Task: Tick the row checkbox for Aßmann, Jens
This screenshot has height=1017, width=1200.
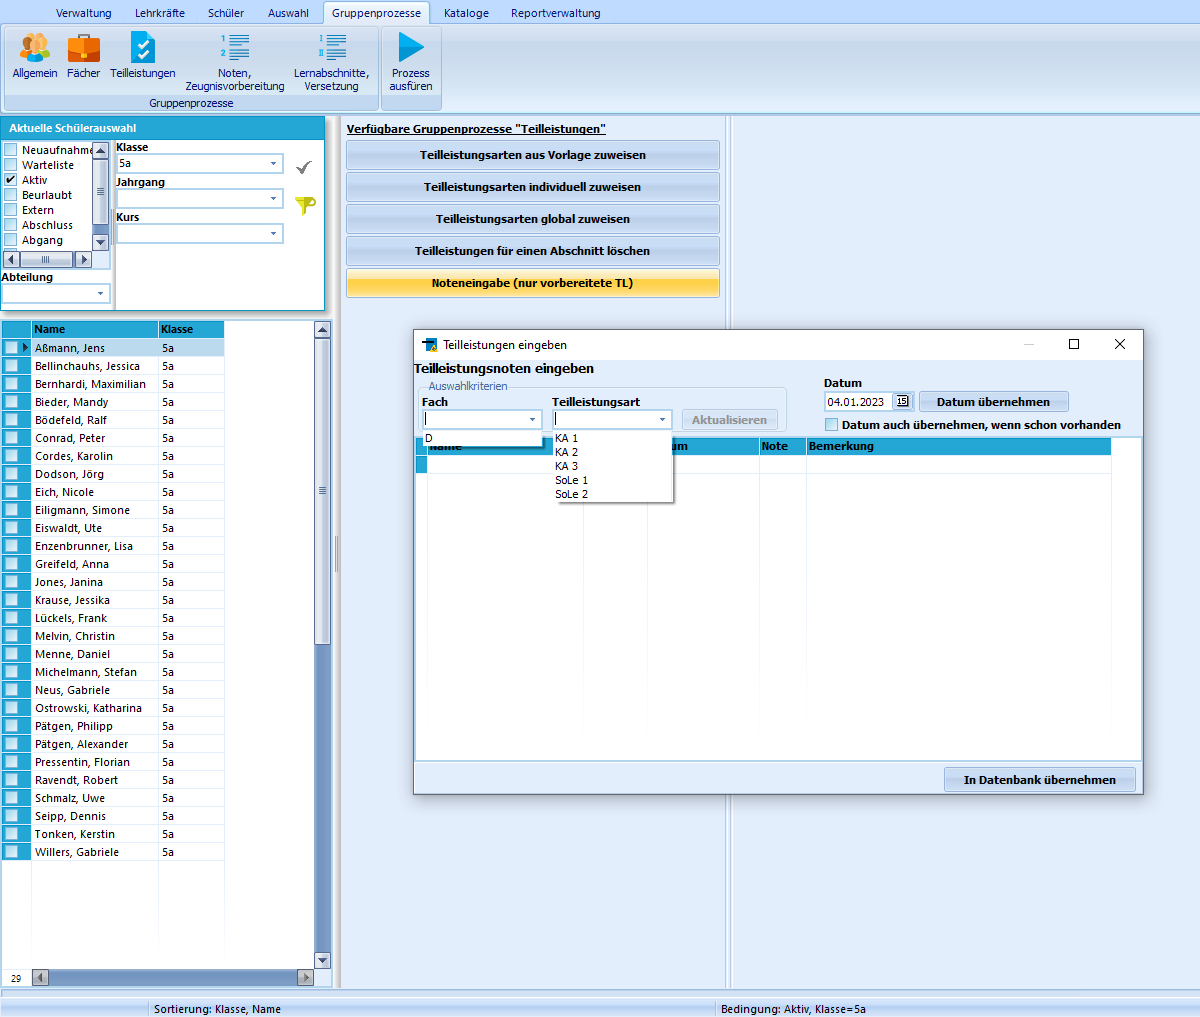Action: [11, 348]
